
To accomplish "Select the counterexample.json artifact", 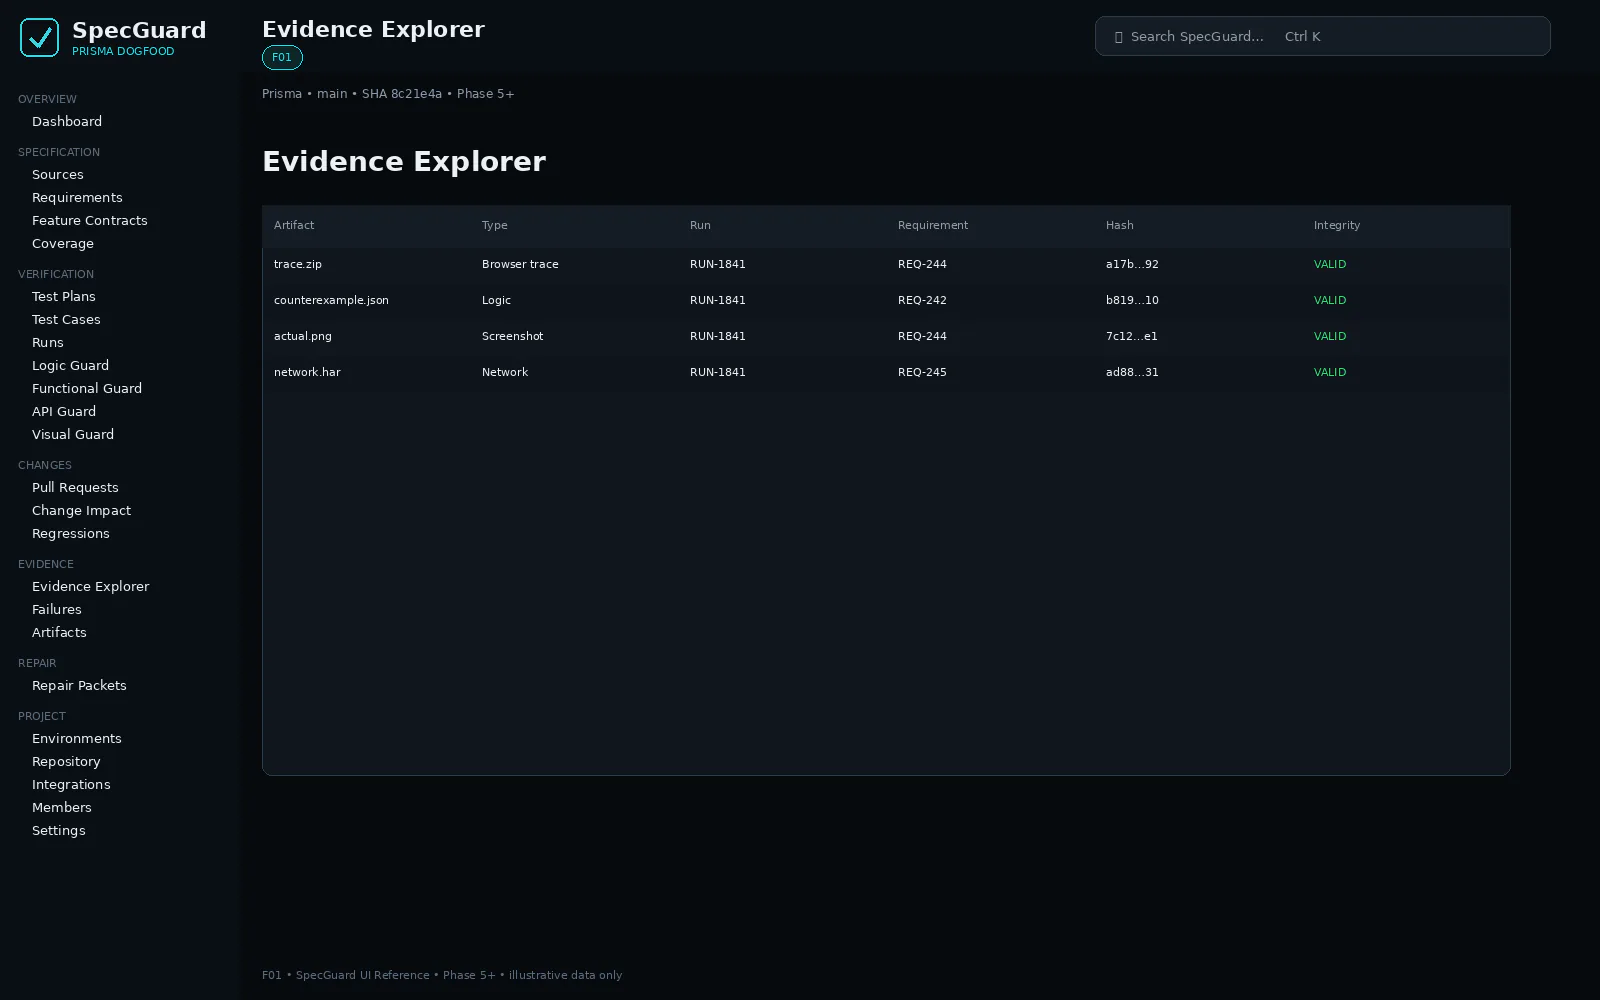I will [x=331, y=300].
